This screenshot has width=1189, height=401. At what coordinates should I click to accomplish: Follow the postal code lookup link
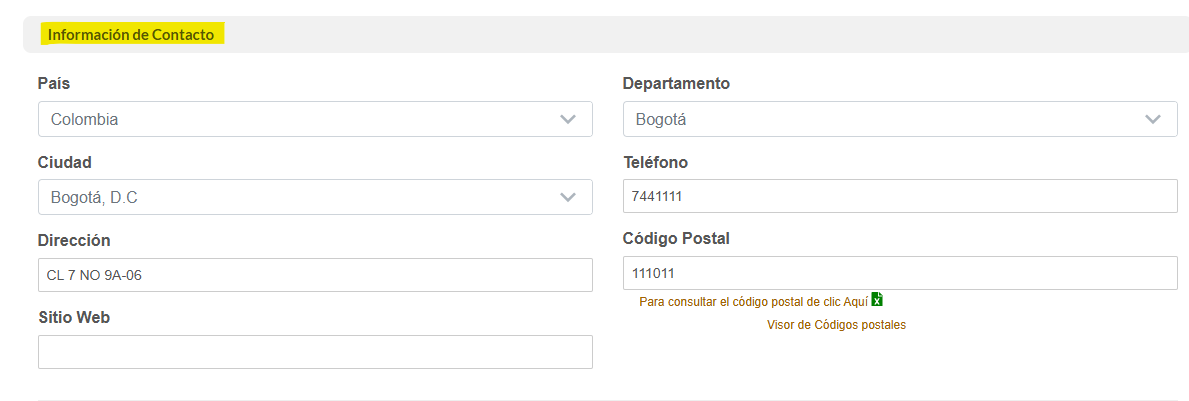(753, 301)
